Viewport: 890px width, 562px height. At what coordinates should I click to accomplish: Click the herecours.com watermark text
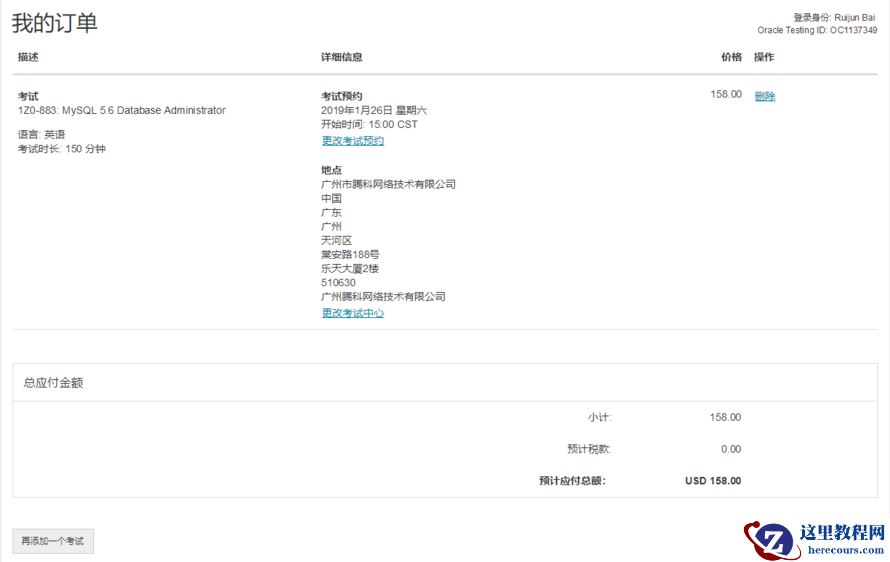tap(846, 550)
